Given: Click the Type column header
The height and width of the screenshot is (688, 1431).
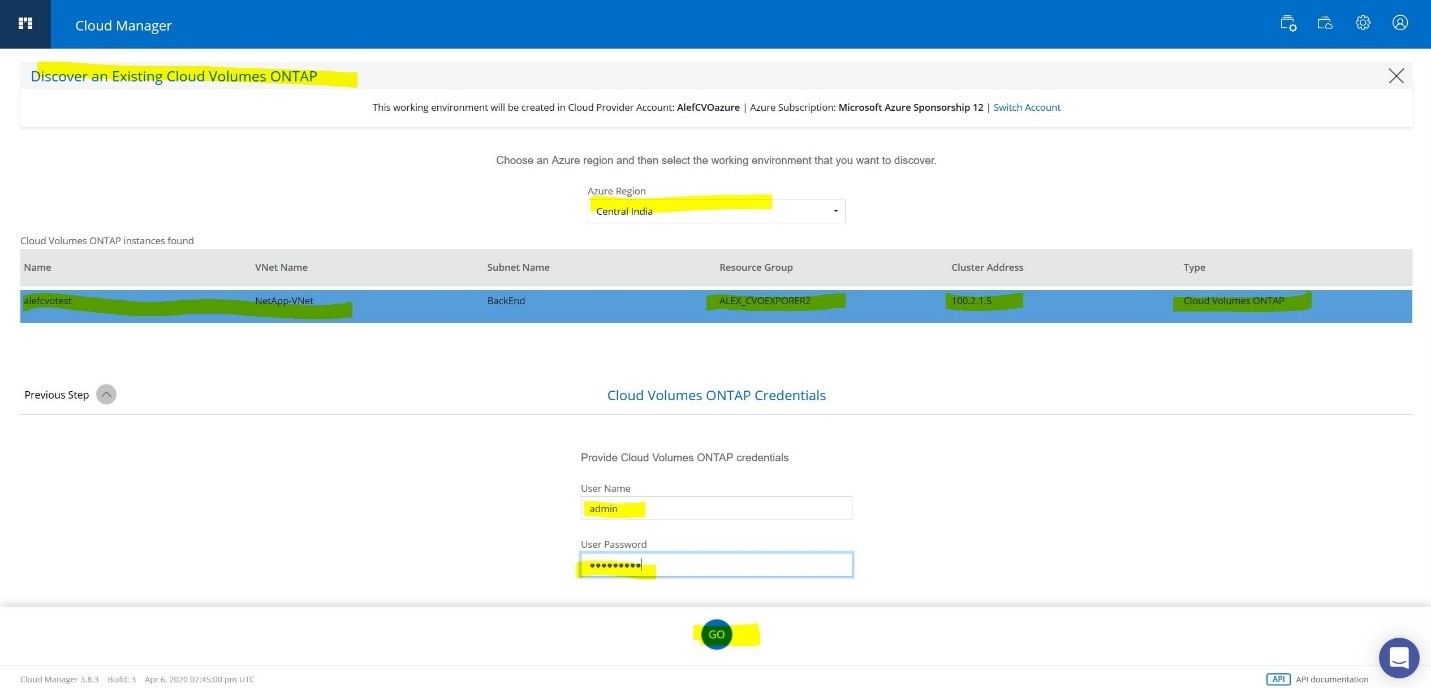Looking at the screenshot, I should pyautogui.click(x=1194, y=268).
